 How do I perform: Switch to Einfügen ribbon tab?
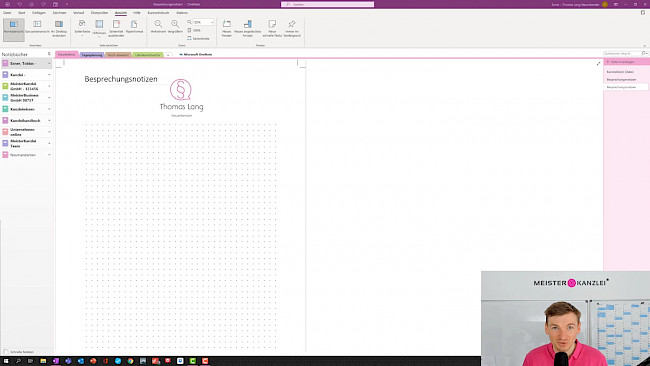pos(39,13)
